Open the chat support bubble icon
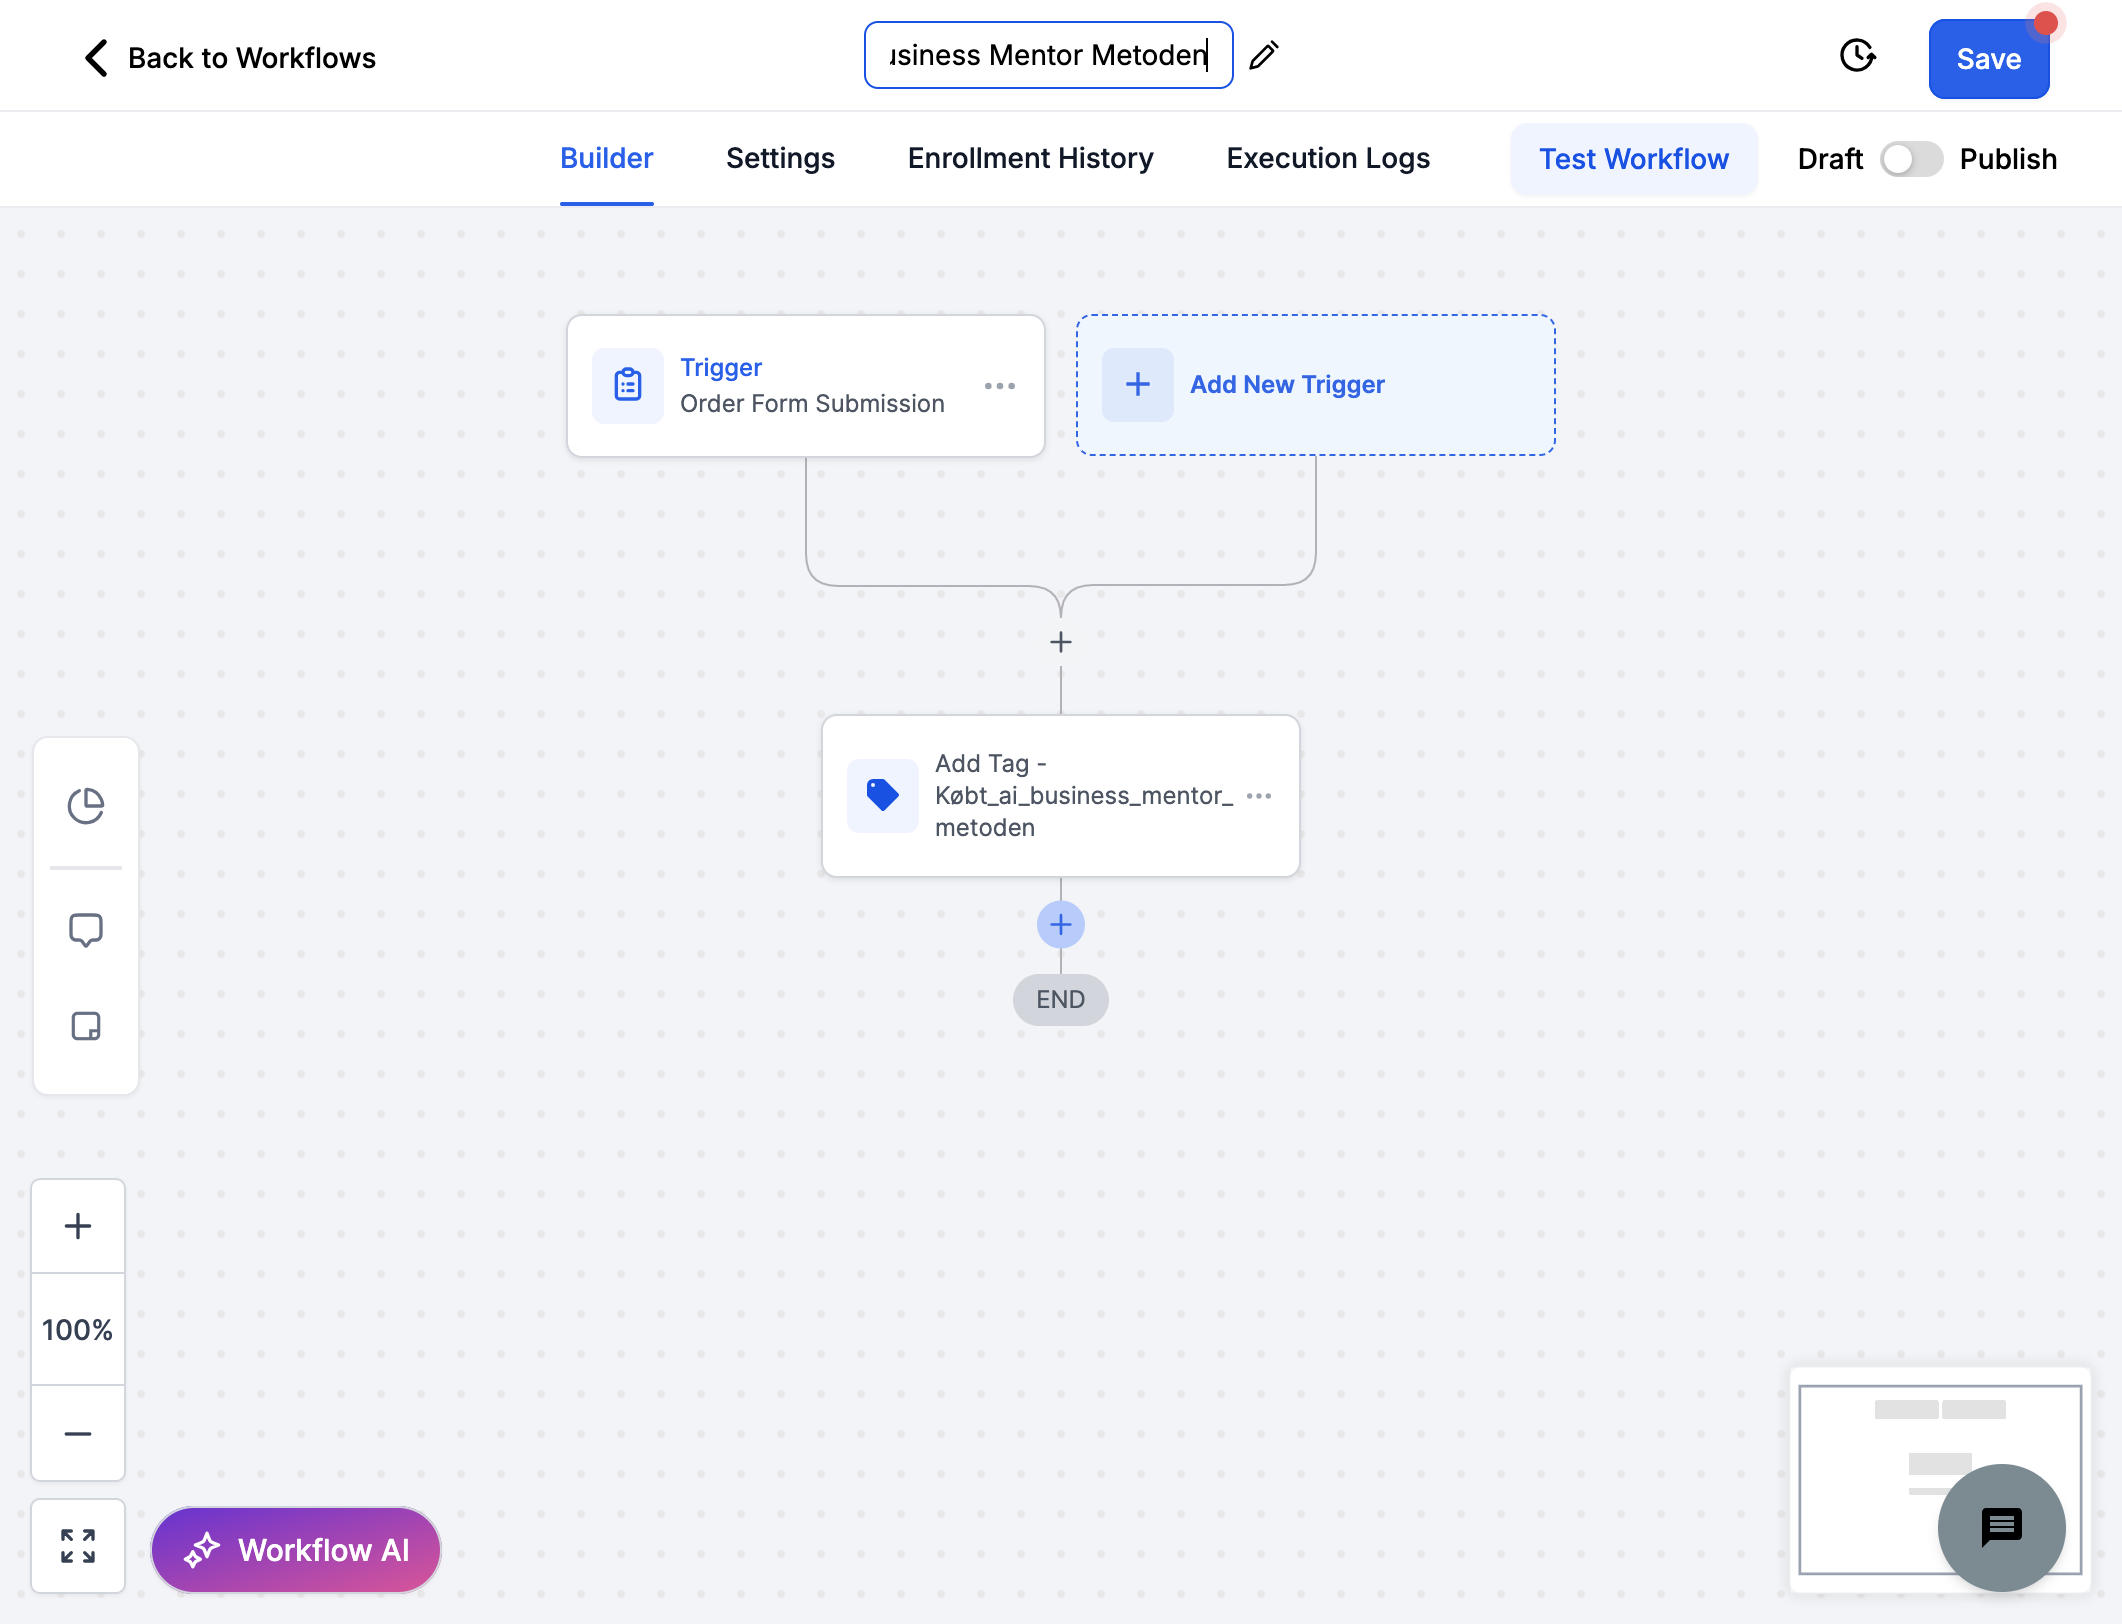Image resolution: width=2122 pixels, height=1624 pixels. 2001,1527
